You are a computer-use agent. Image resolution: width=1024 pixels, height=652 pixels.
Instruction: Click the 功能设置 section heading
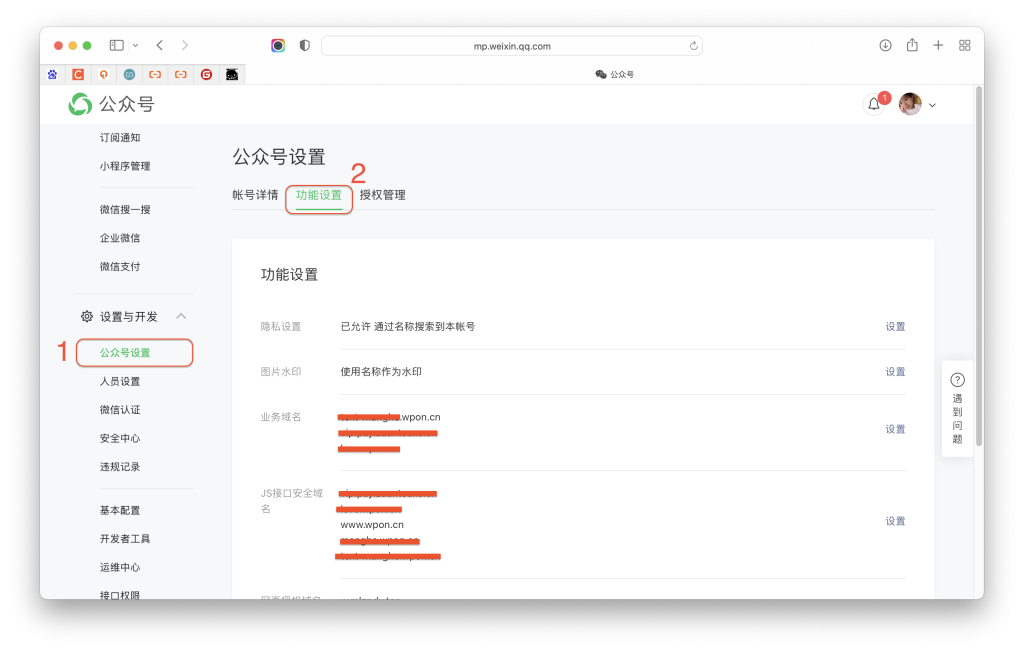289,274
